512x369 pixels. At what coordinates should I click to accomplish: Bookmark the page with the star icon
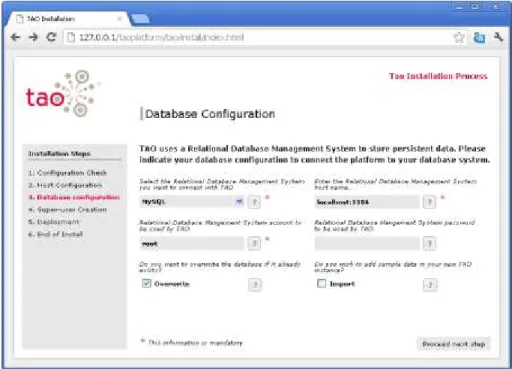(x=459, y=37)
